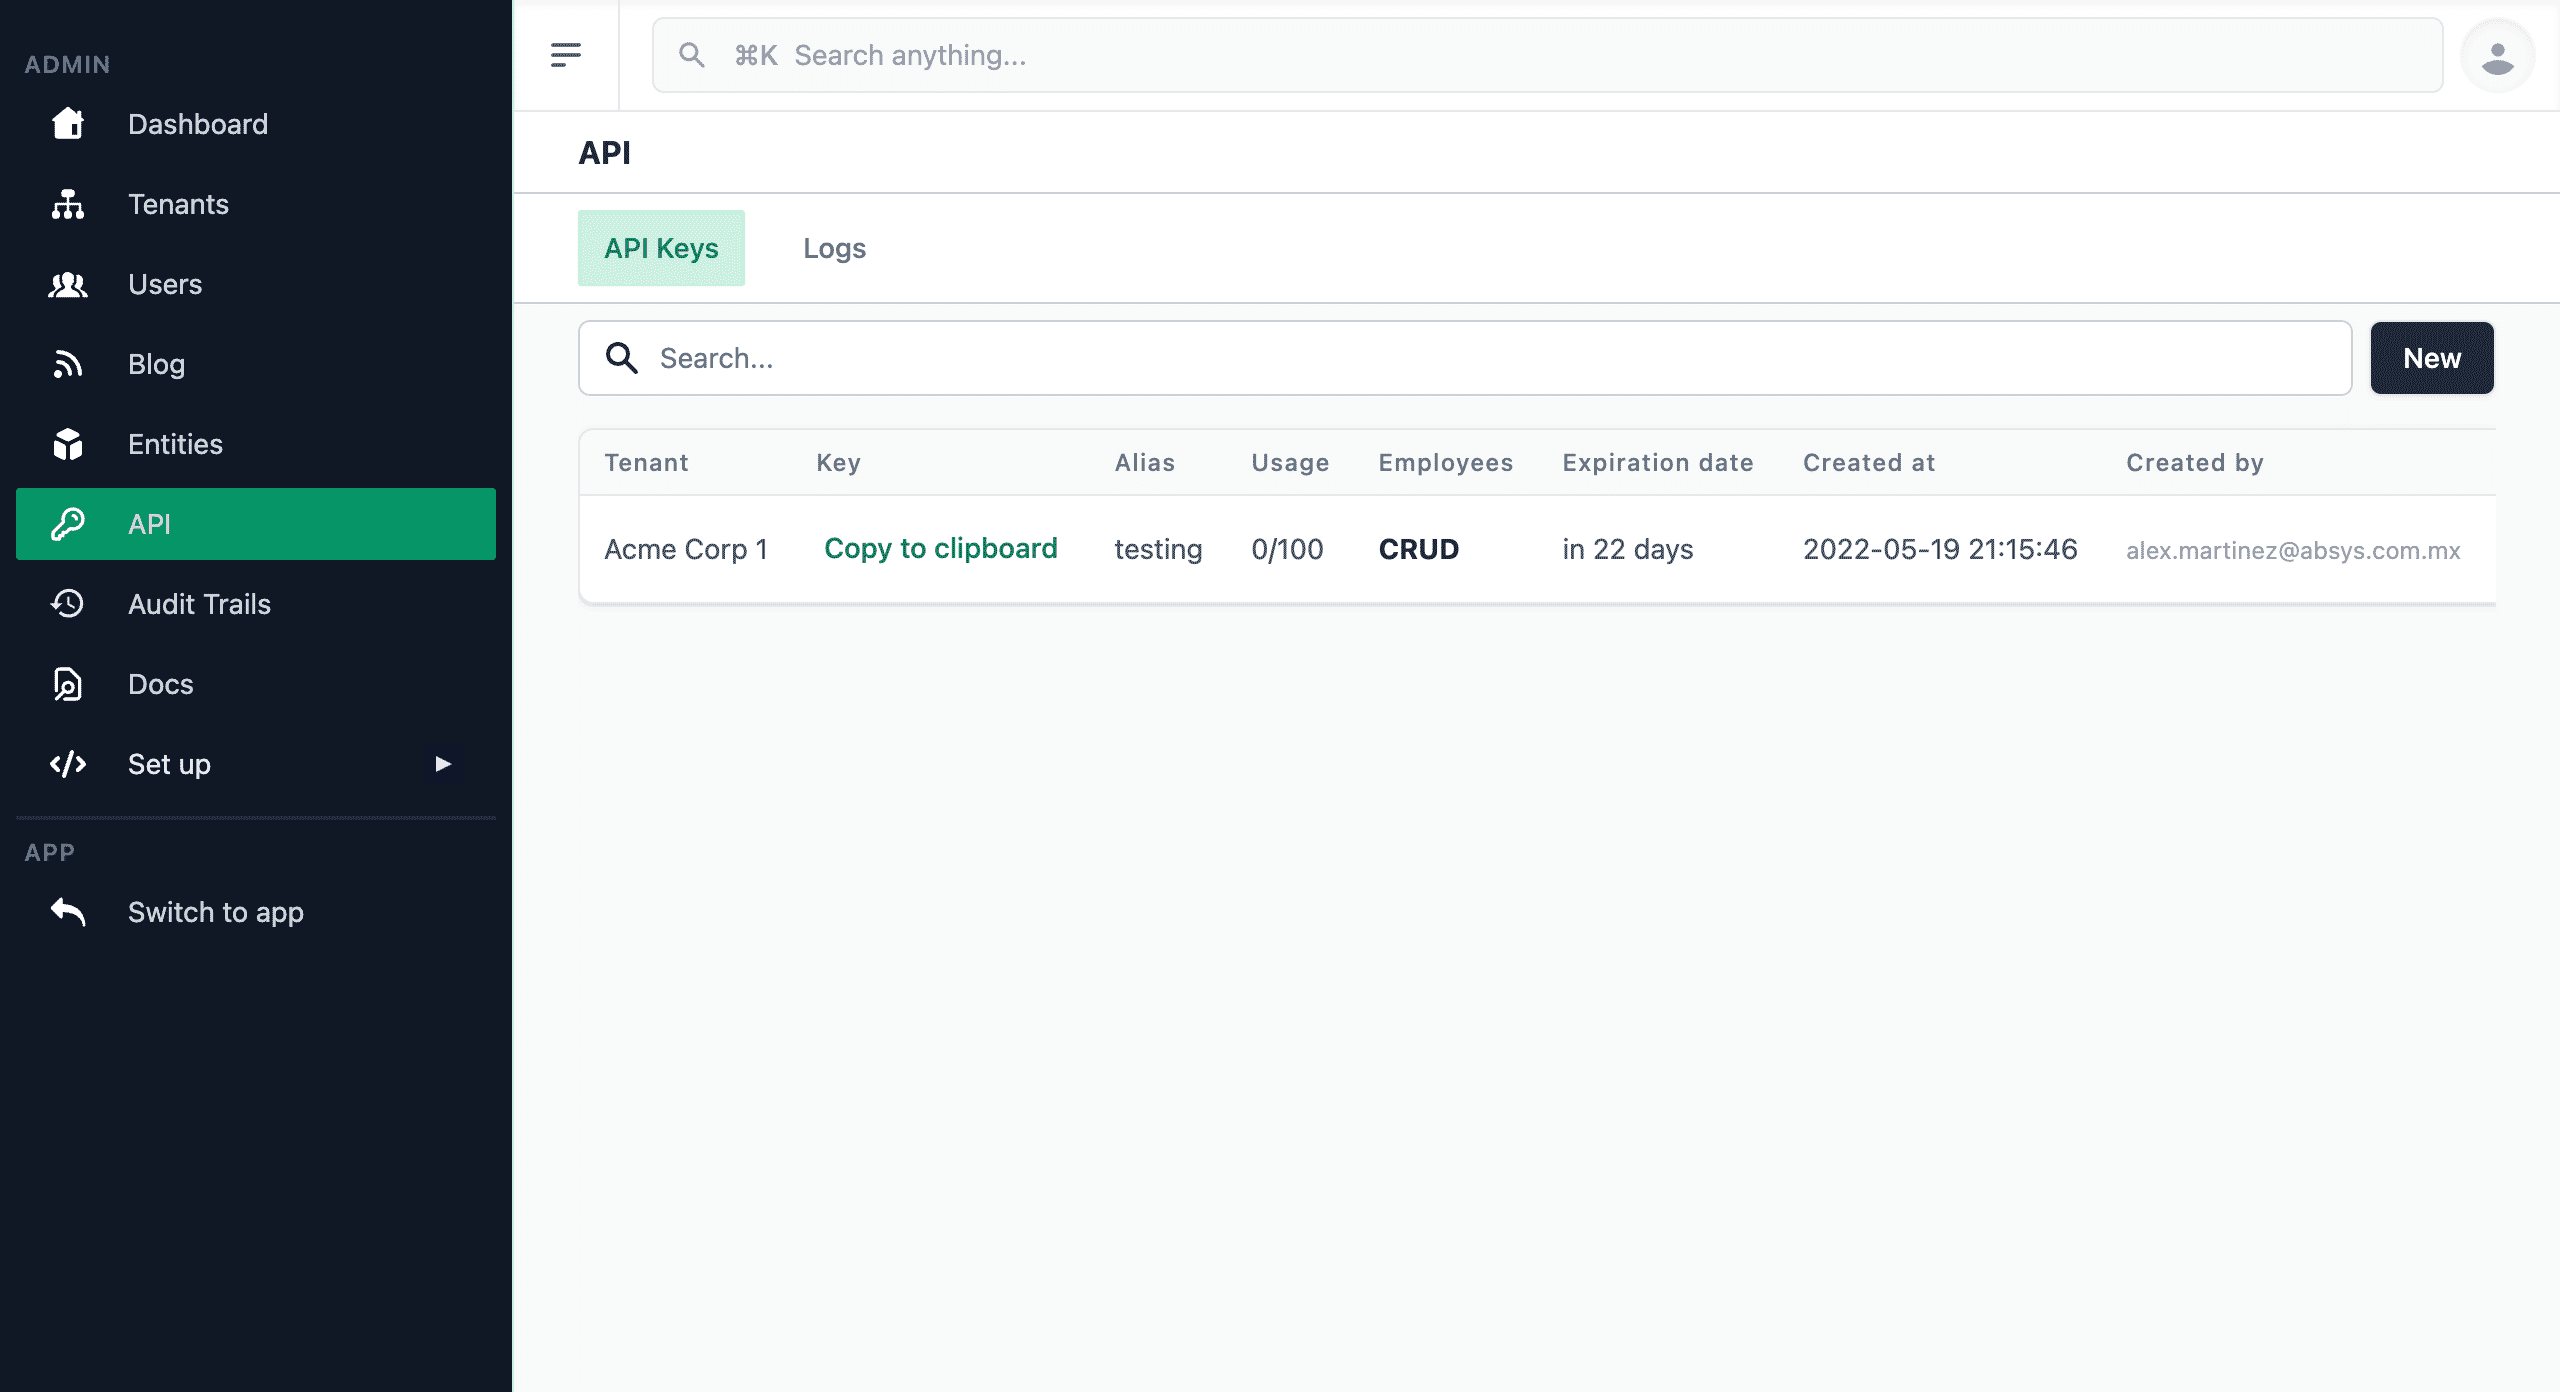This screenshot has height=1392, width=2560.
Task: Focus the API keys Search field
Action: (x=1465, y=358)
